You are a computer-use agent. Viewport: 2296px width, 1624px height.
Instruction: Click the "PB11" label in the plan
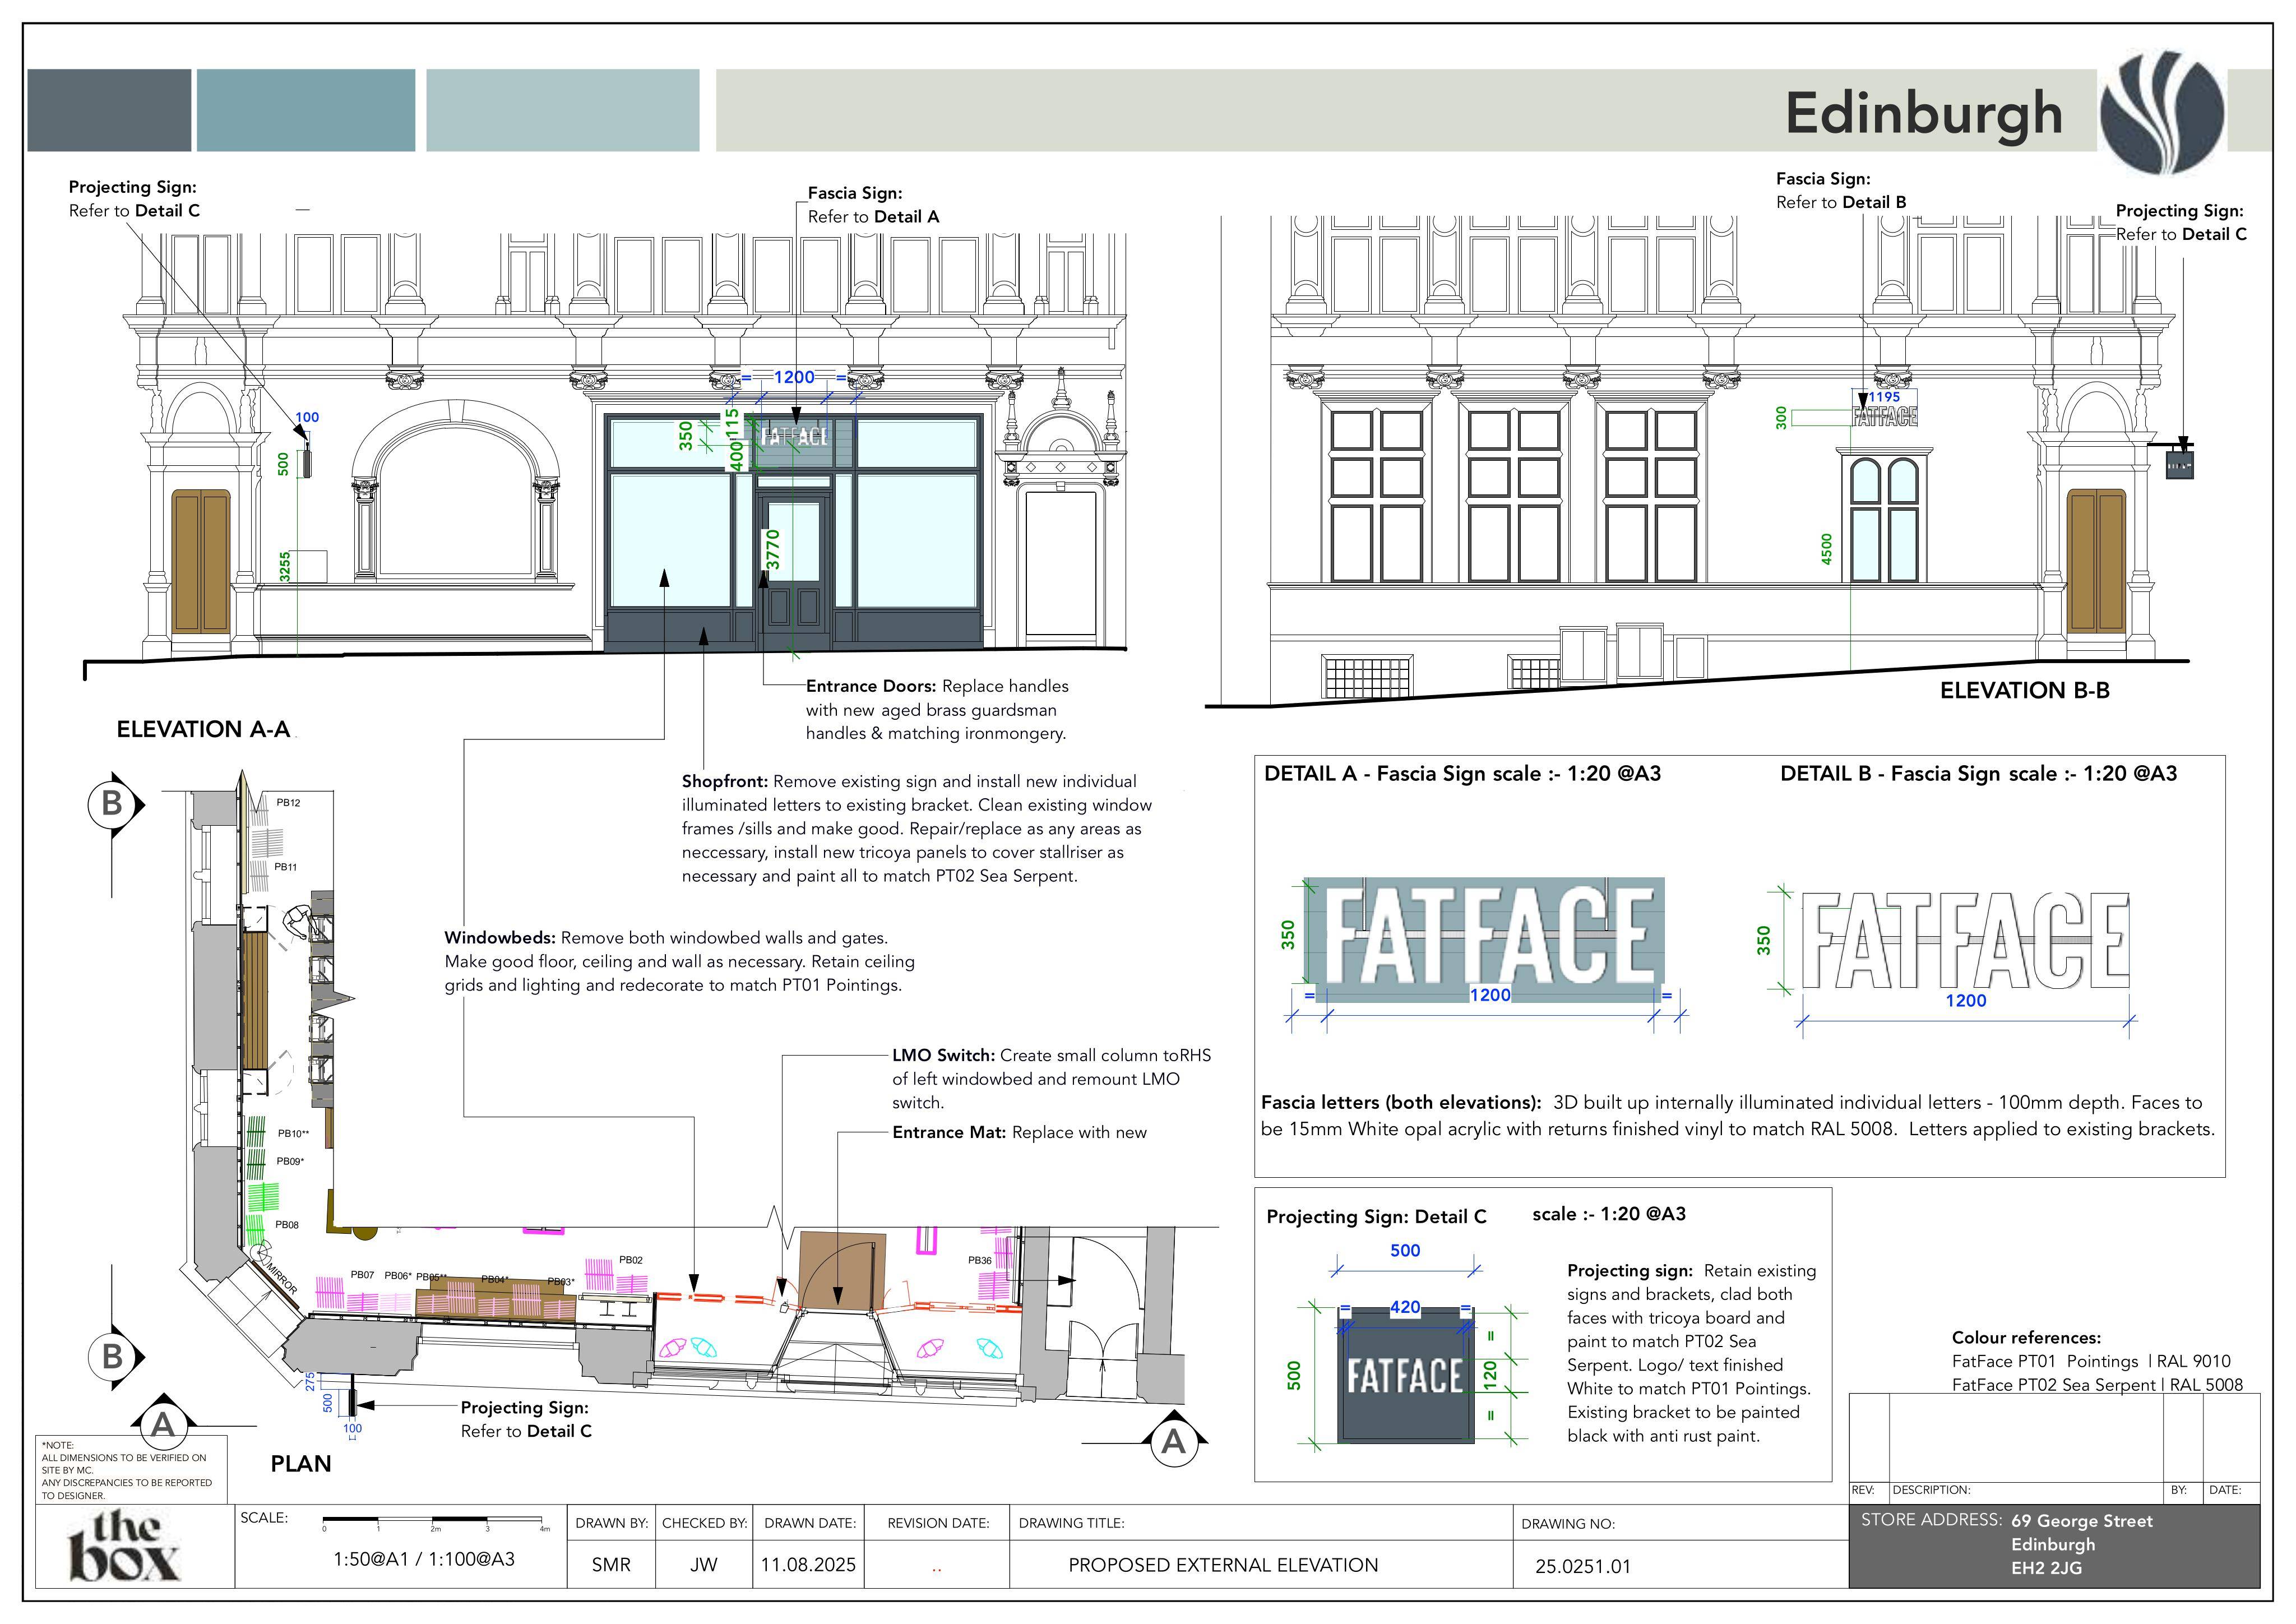coord(286,867)
